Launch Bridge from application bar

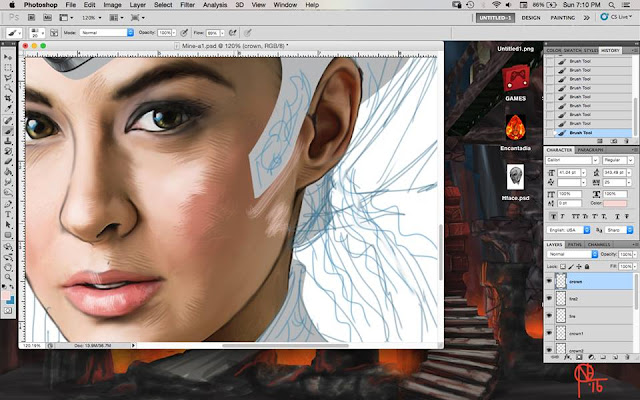pos(31,18)
